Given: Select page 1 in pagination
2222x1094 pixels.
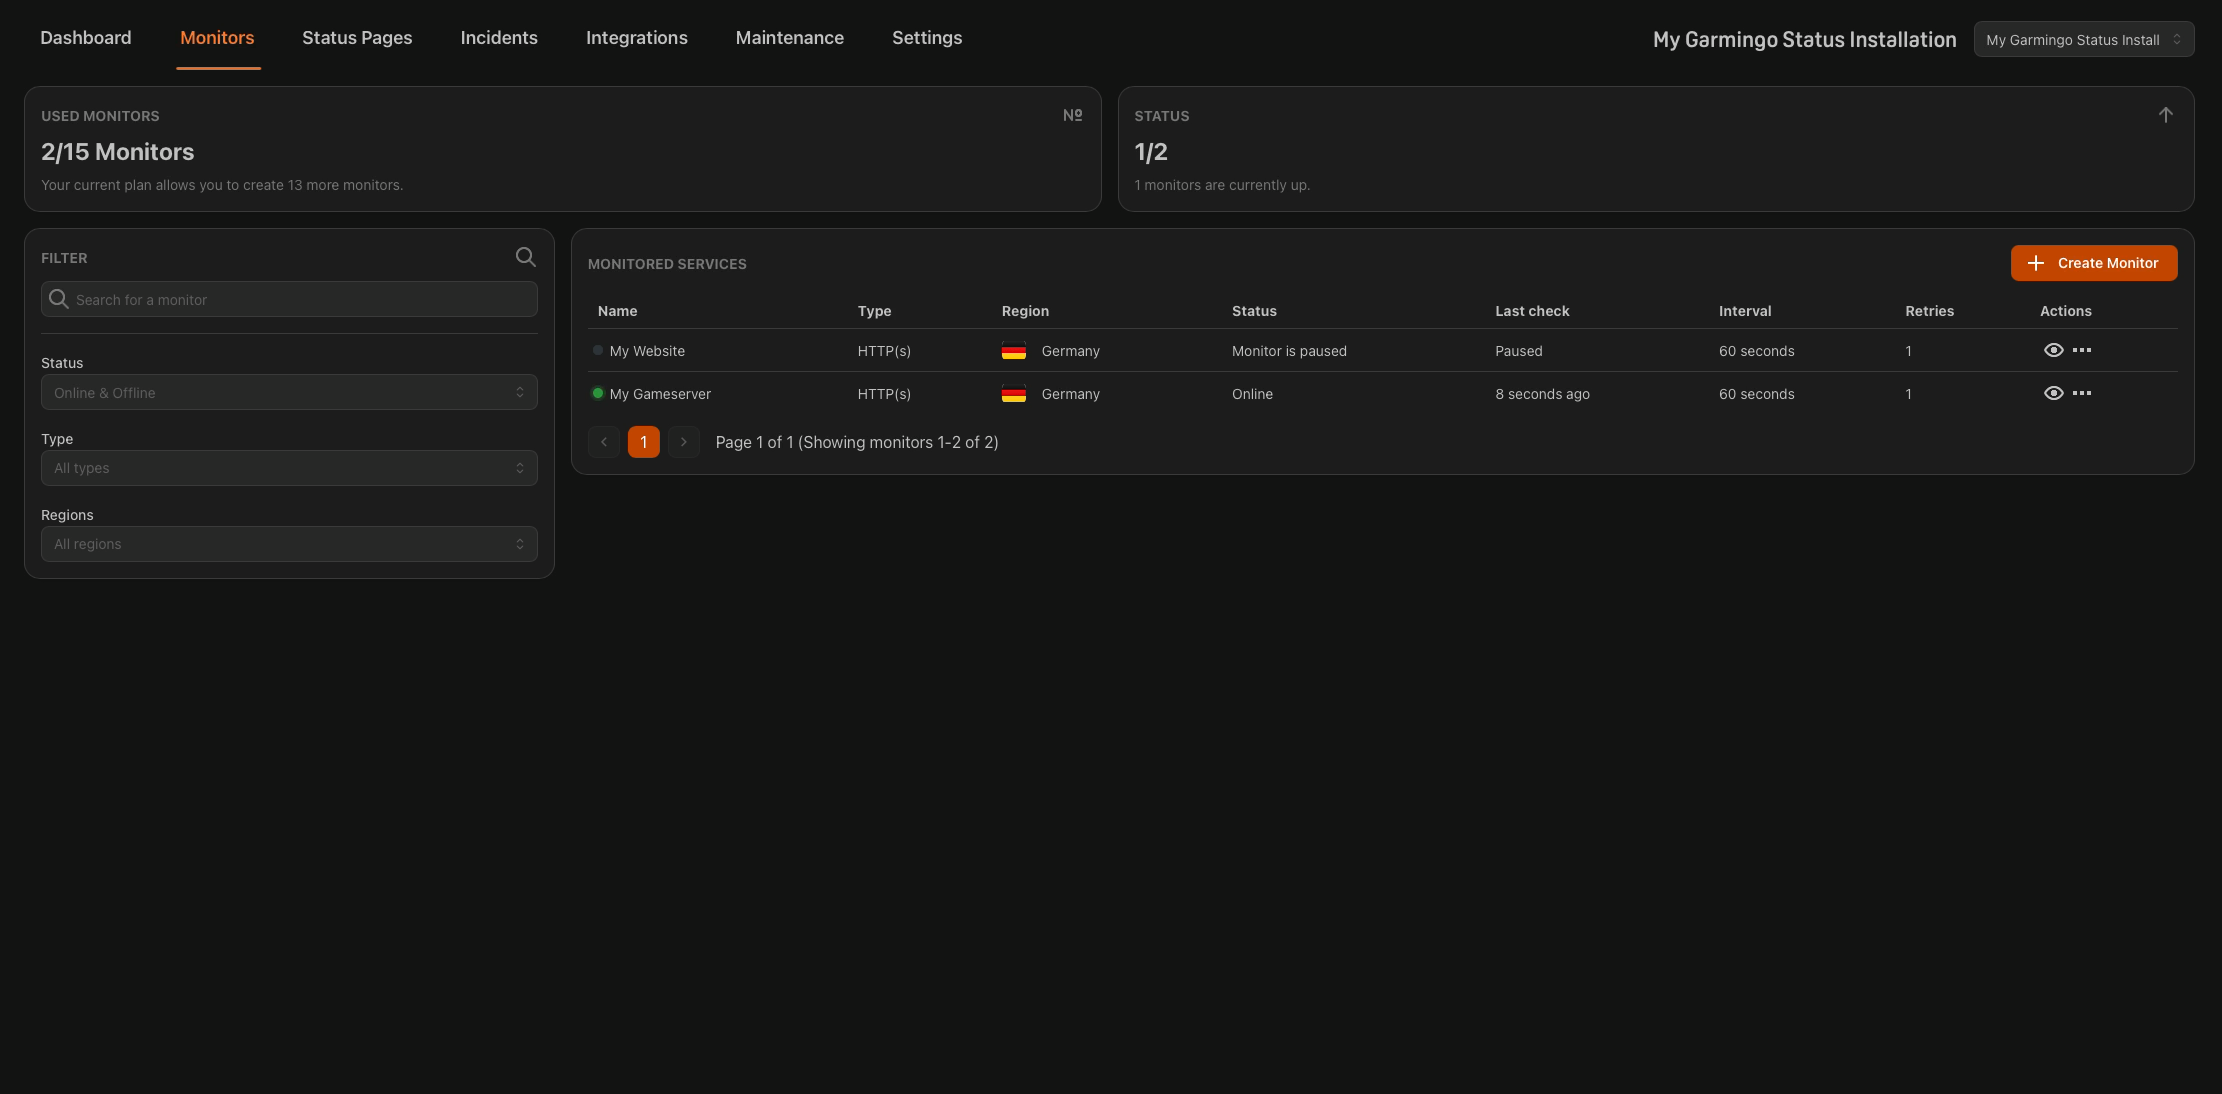Looking at the screenshot, I should (644, 442).
